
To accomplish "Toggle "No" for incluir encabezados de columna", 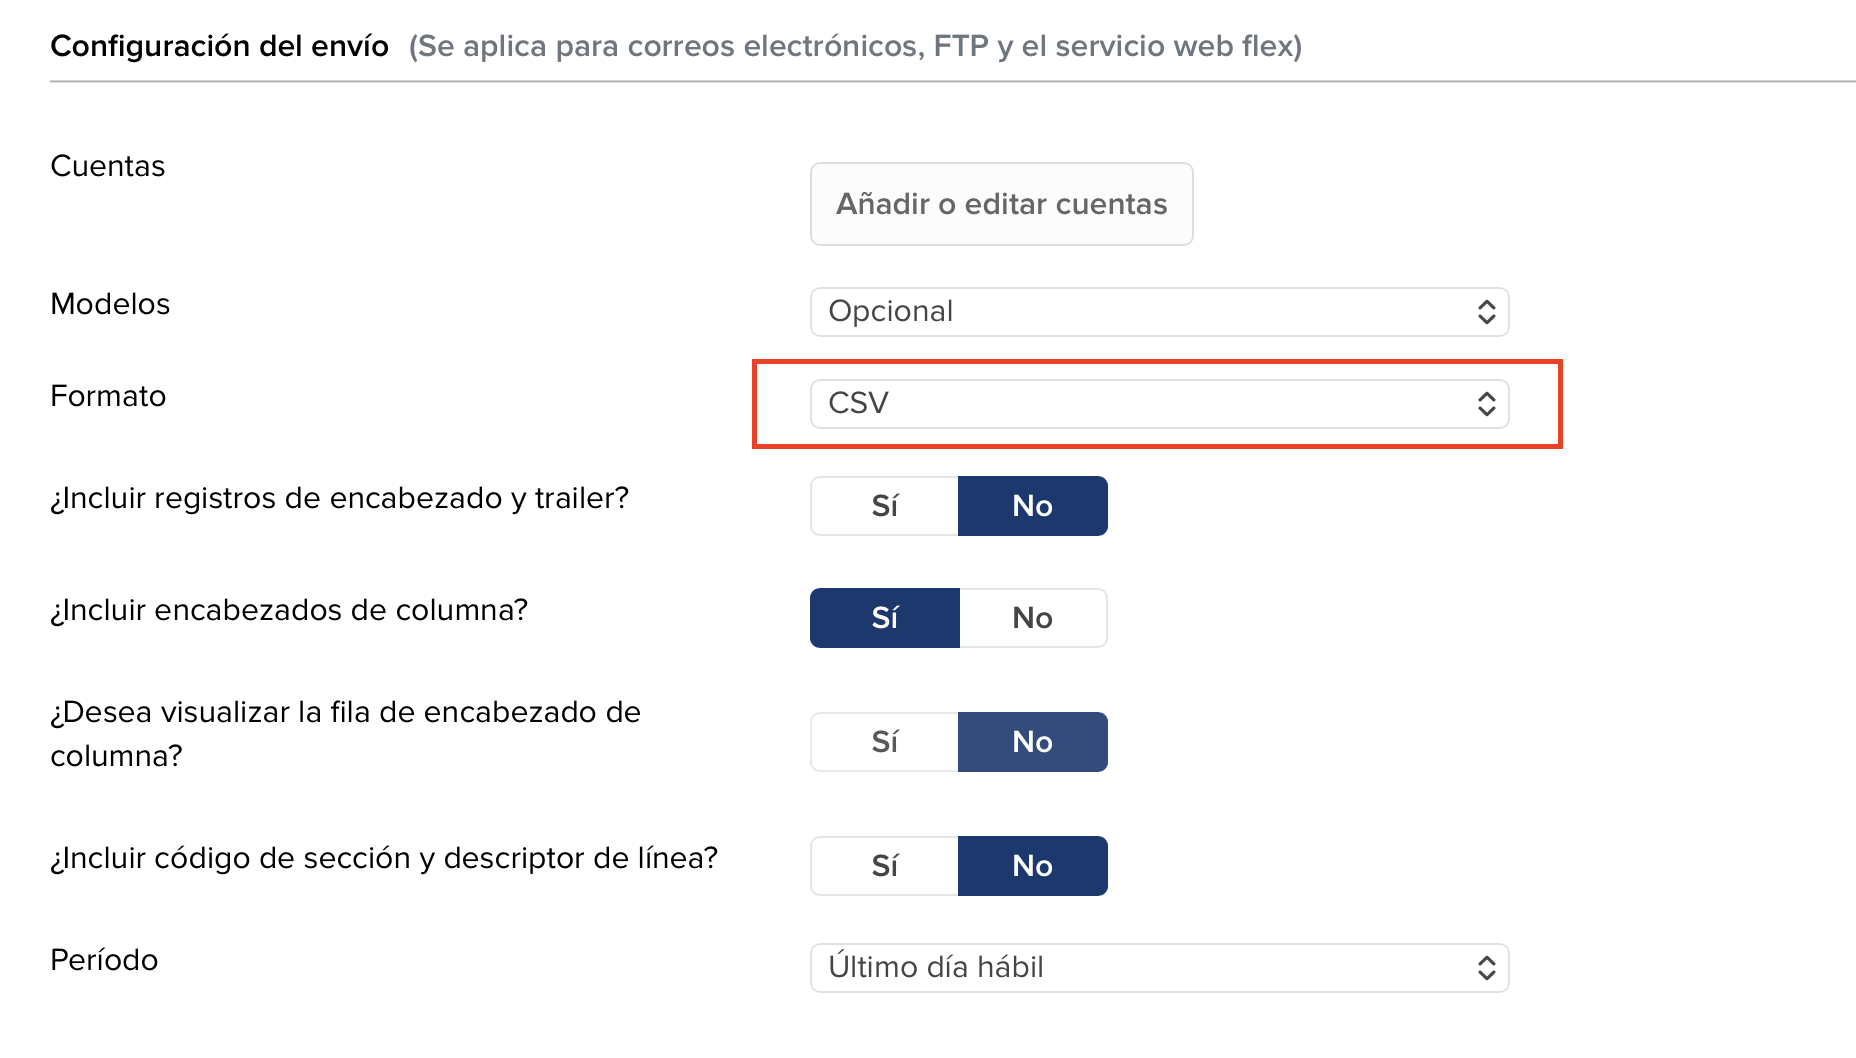I will tap(1032, 617).
